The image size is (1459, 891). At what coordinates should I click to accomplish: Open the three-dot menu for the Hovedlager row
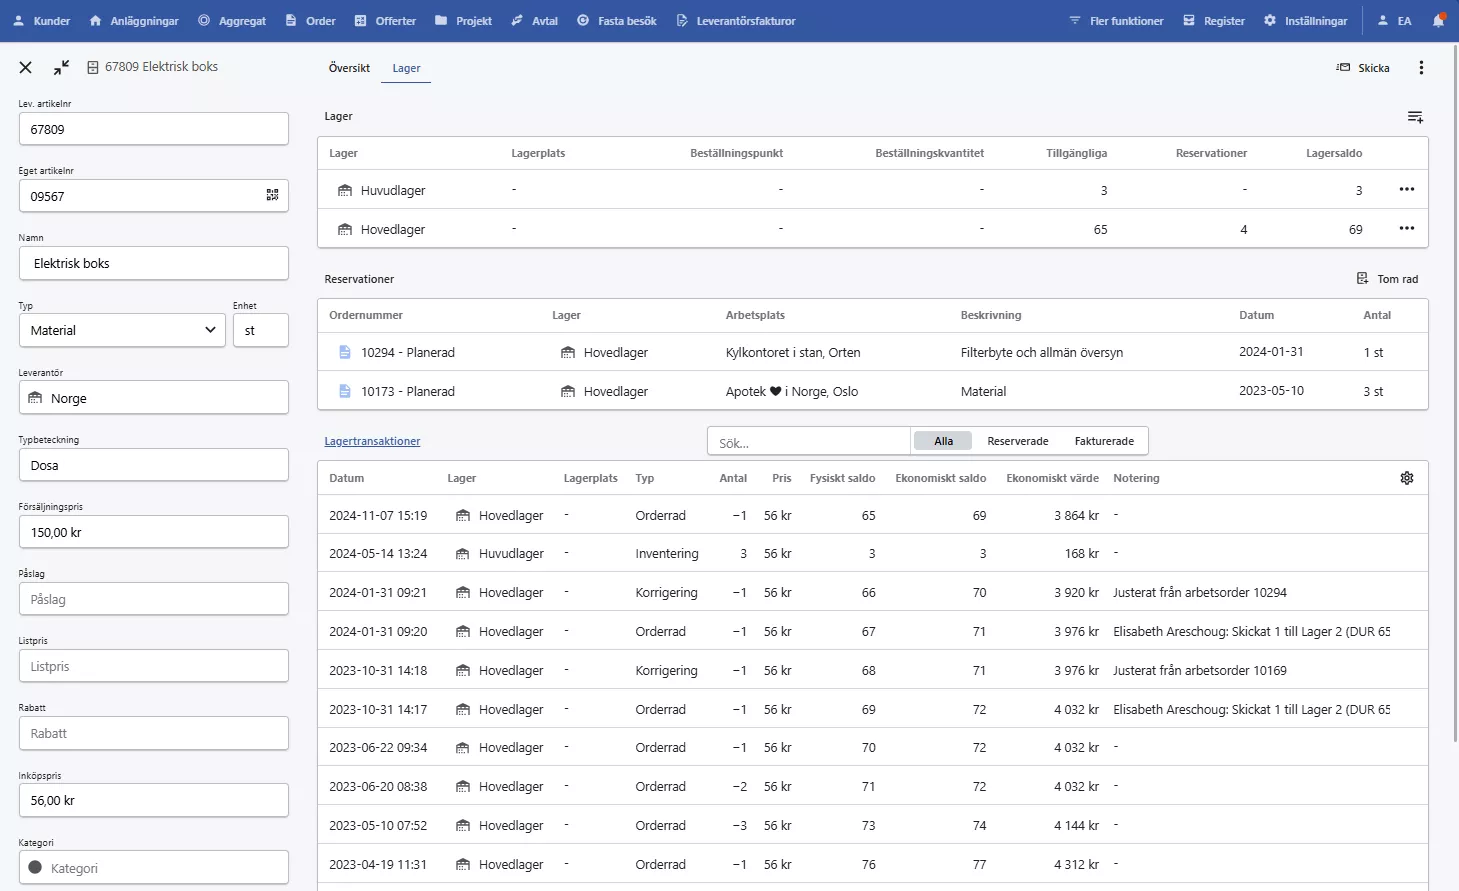[1406, 229]
